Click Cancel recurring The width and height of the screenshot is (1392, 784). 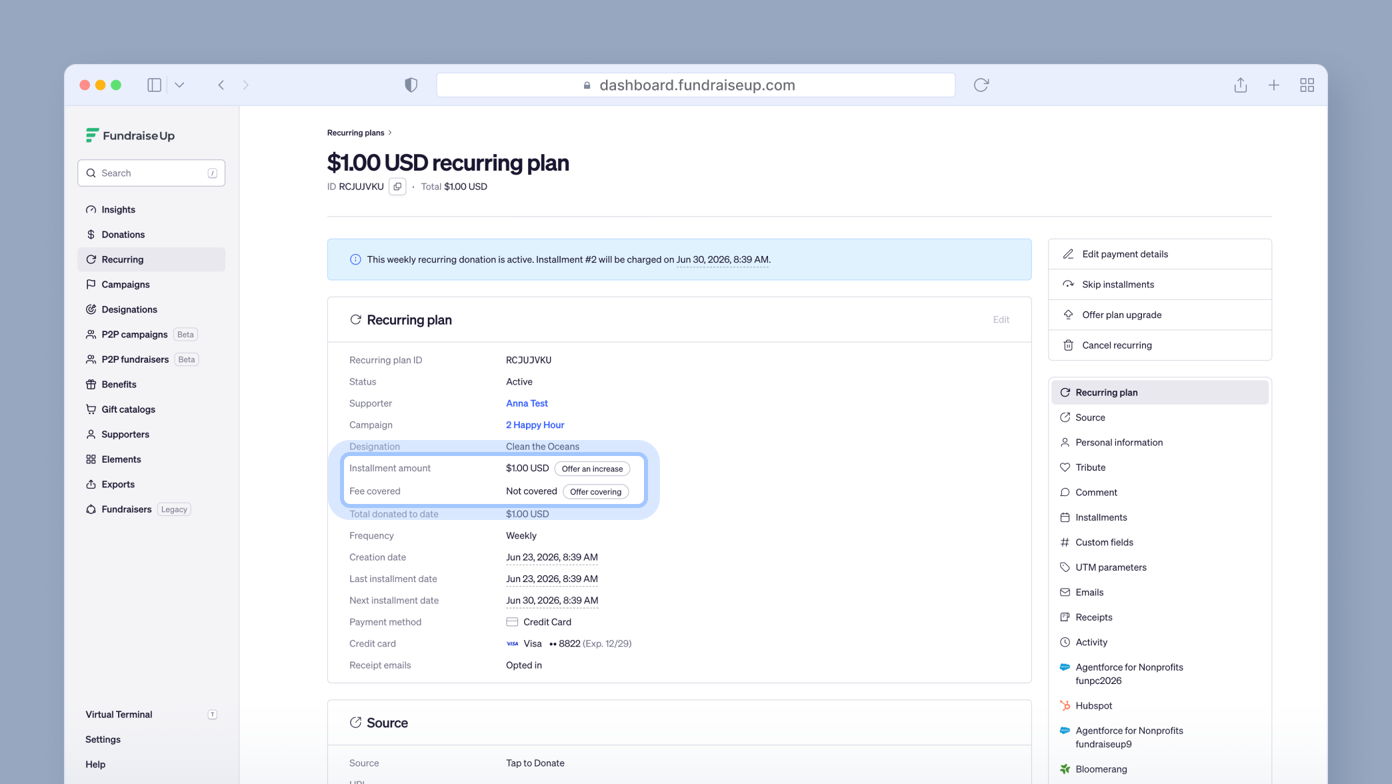point(1160,345)
